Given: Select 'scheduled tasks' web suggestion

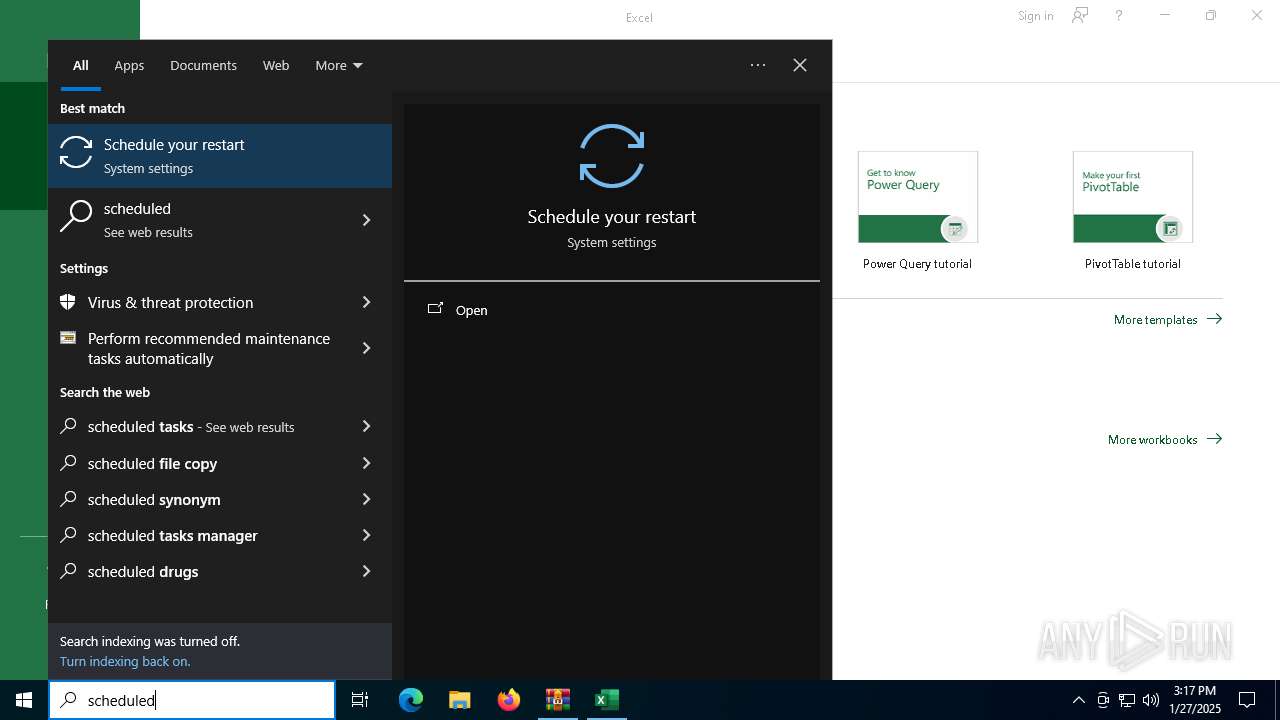Looking at the screenshot, I should tap(220, 426).
